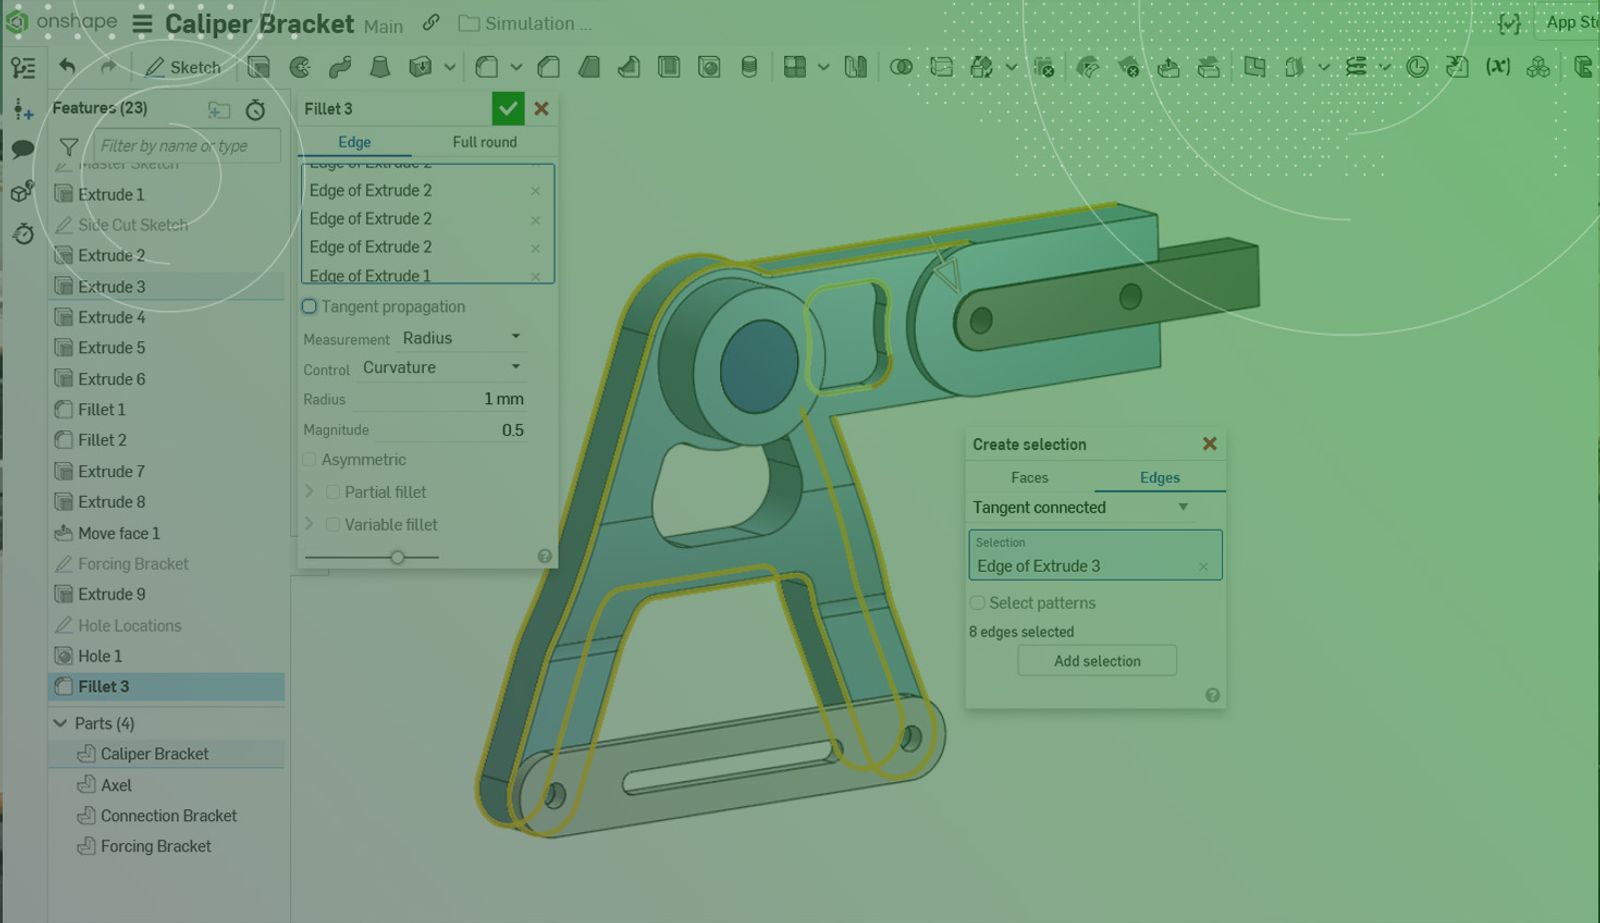
Task: Toggle the Asymmetric checkbox
Action: (x=309, y=460)
